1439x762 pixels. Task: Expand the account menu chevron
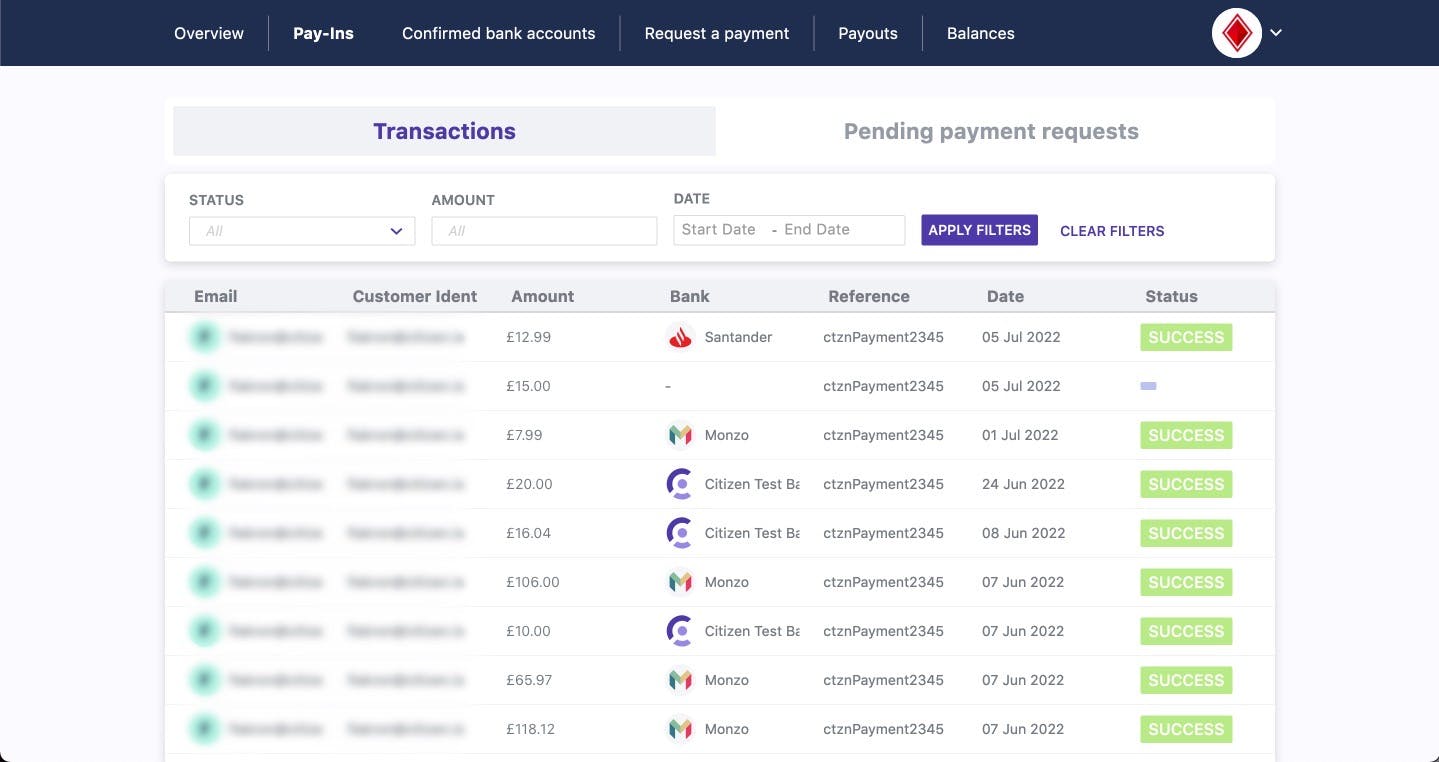coord(1276,33)
